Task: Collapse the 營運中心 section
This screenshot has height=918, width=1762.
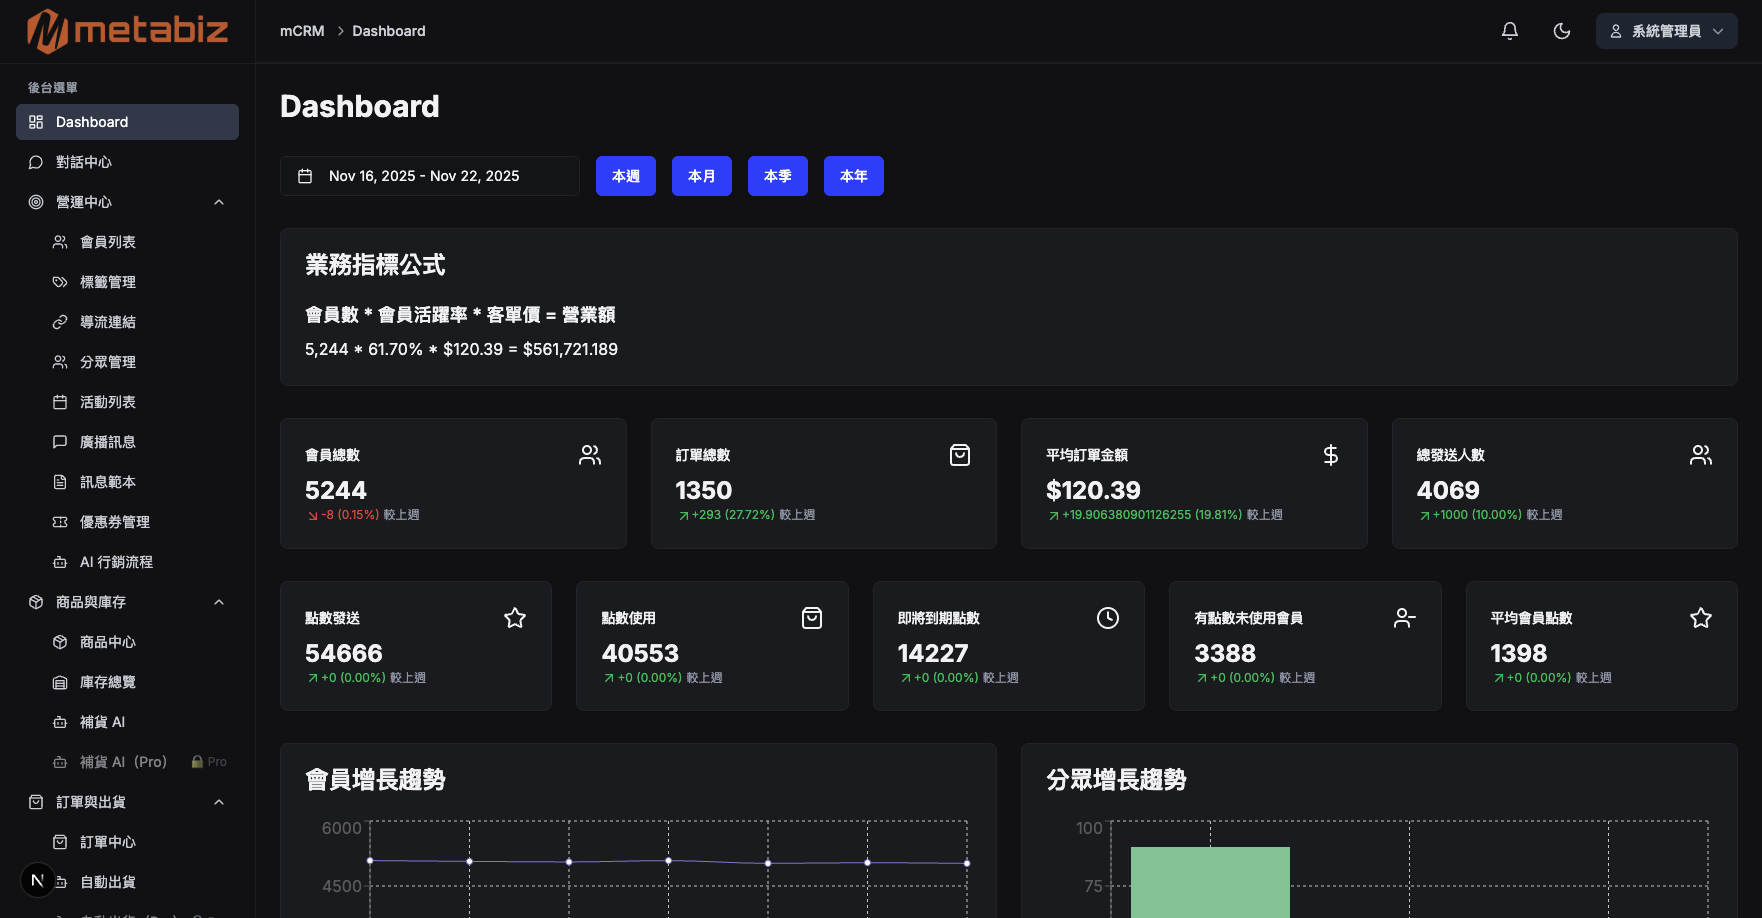Action: point(219,201)
